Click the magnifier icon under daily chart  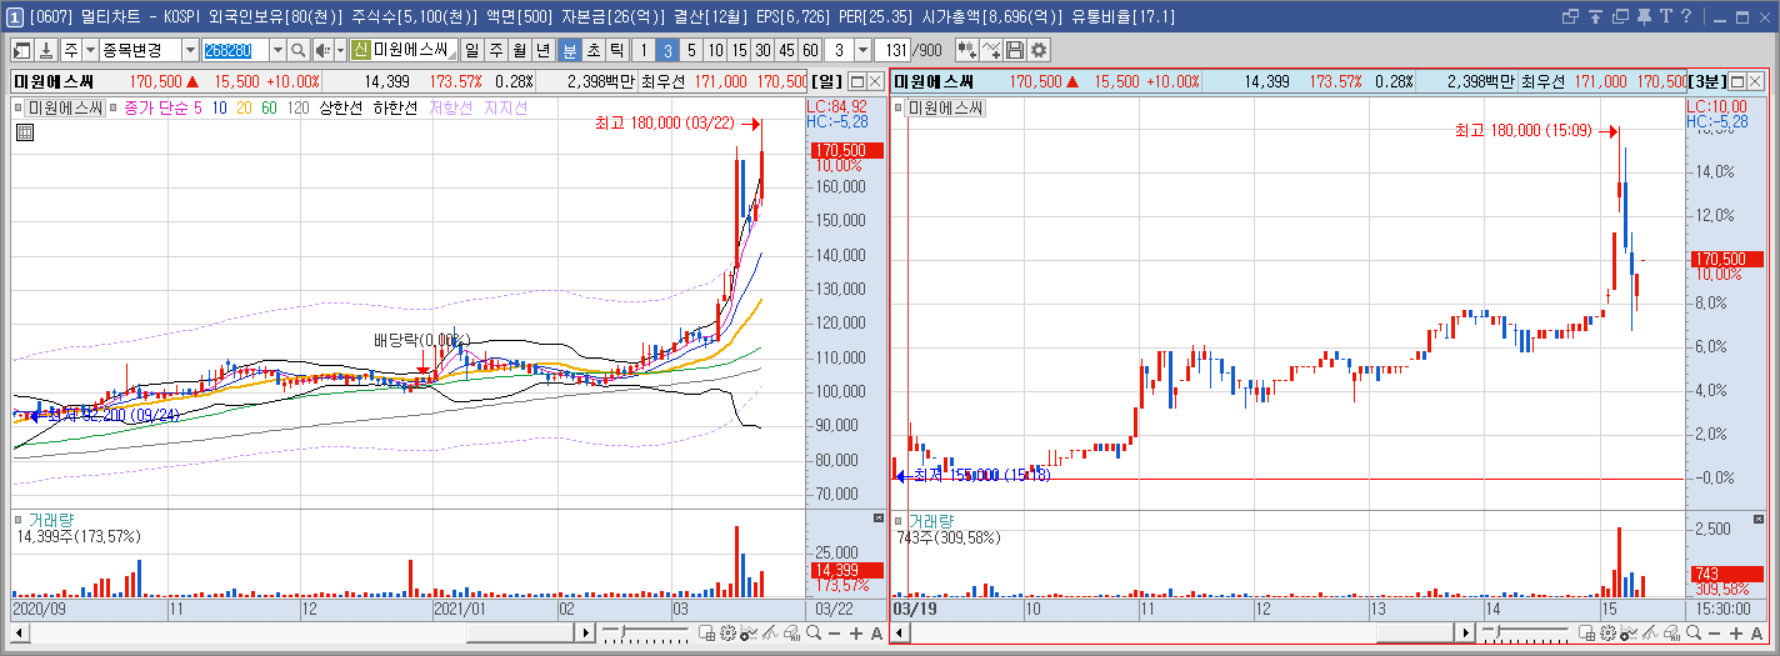tap(814, 633)
